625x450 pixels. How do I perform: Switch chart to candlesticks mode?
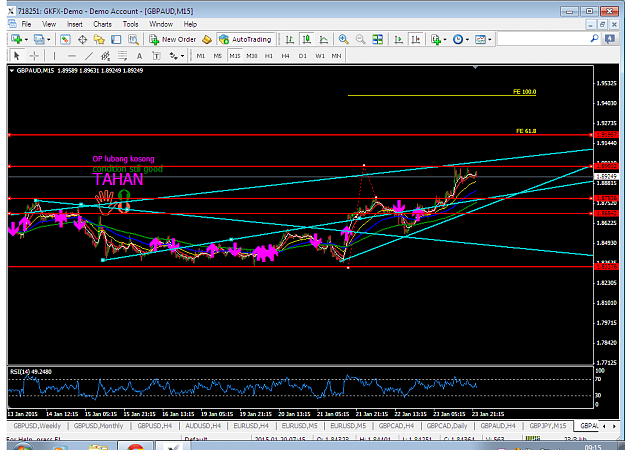coord(307,39)
